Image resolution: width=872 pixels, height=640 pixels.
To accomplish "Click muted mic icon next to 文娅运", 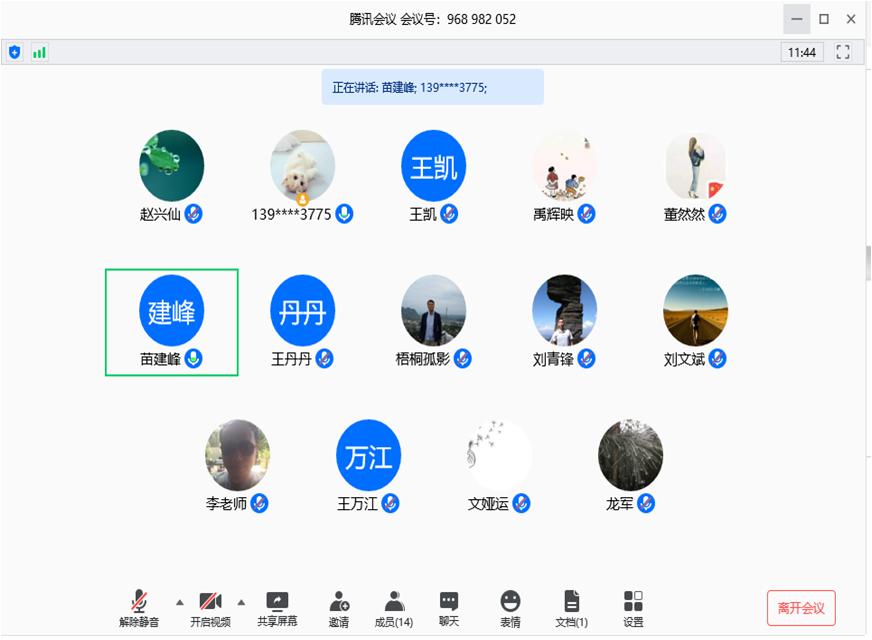I will 521,503.
